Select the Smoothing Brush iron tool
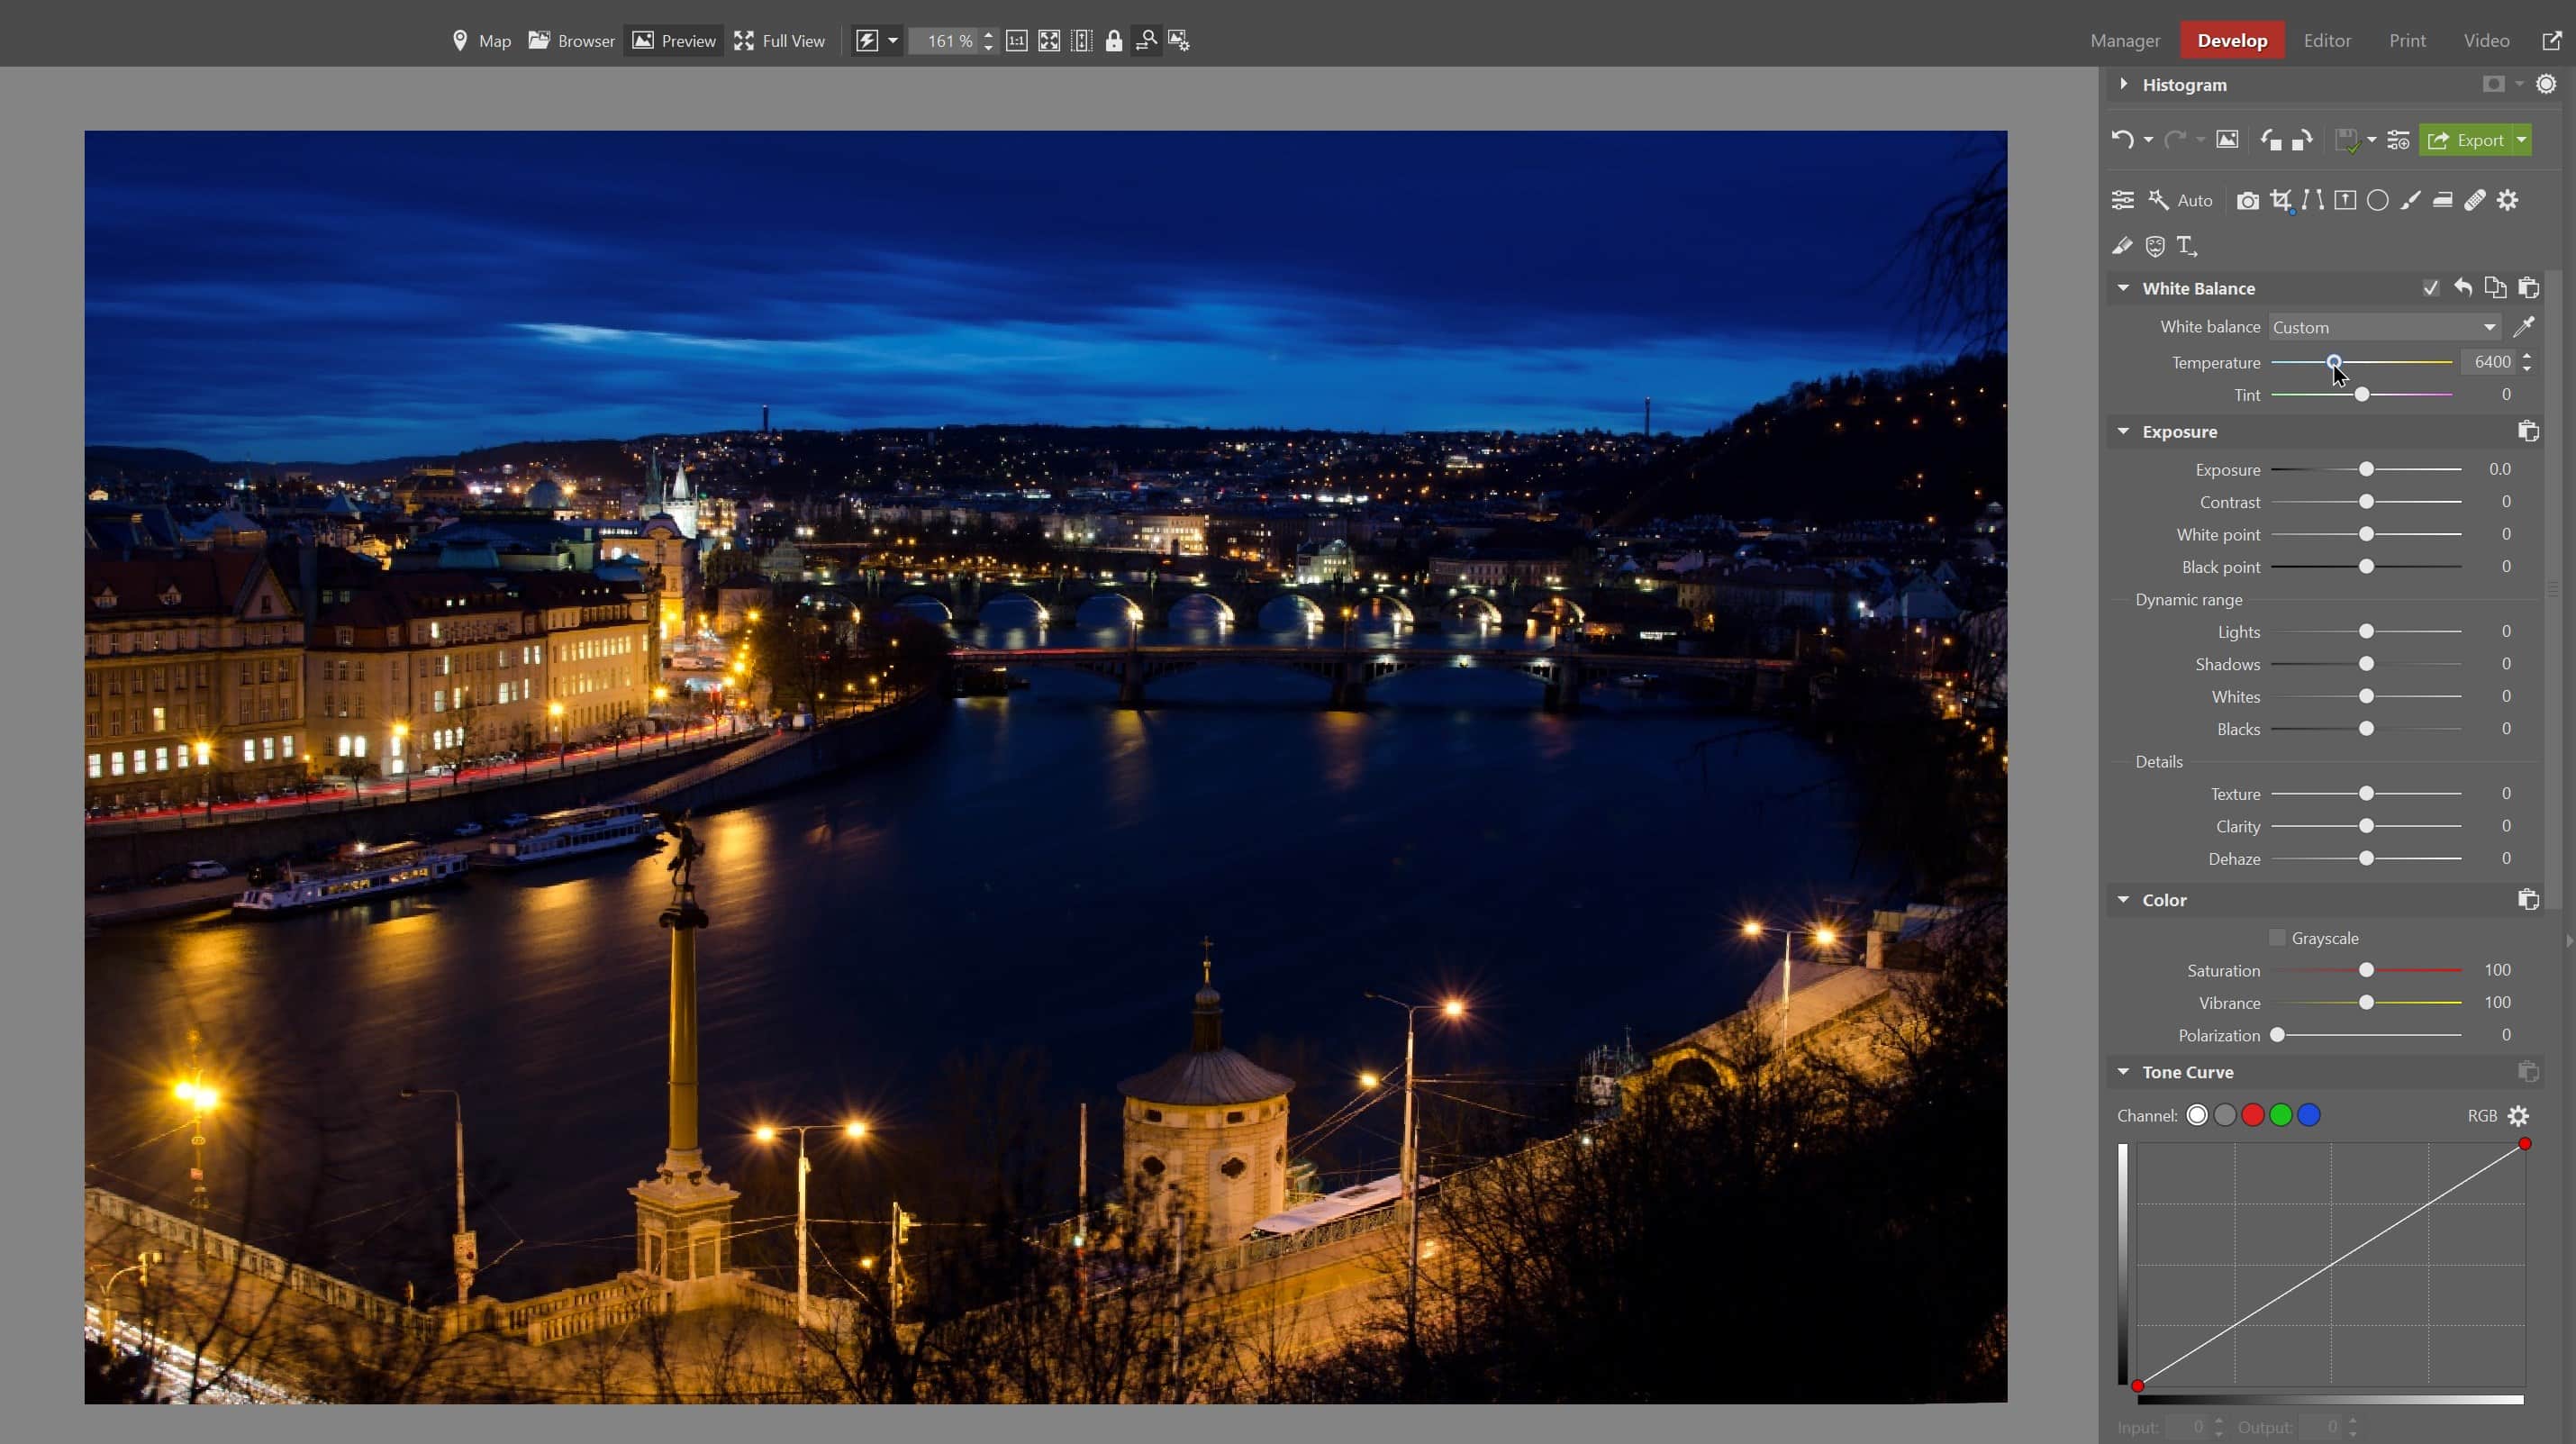The image size is (2576, 1444). tap(2442, 200)
